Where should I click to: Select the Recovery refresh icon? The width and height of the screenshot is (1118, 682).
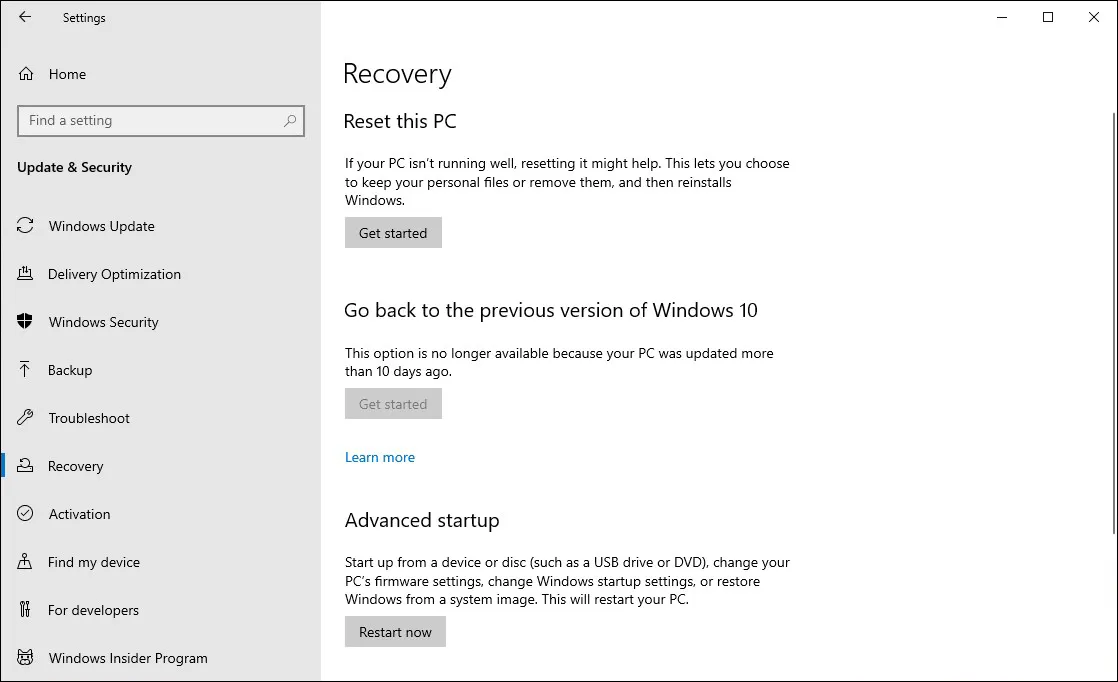(x=25, y=466)
